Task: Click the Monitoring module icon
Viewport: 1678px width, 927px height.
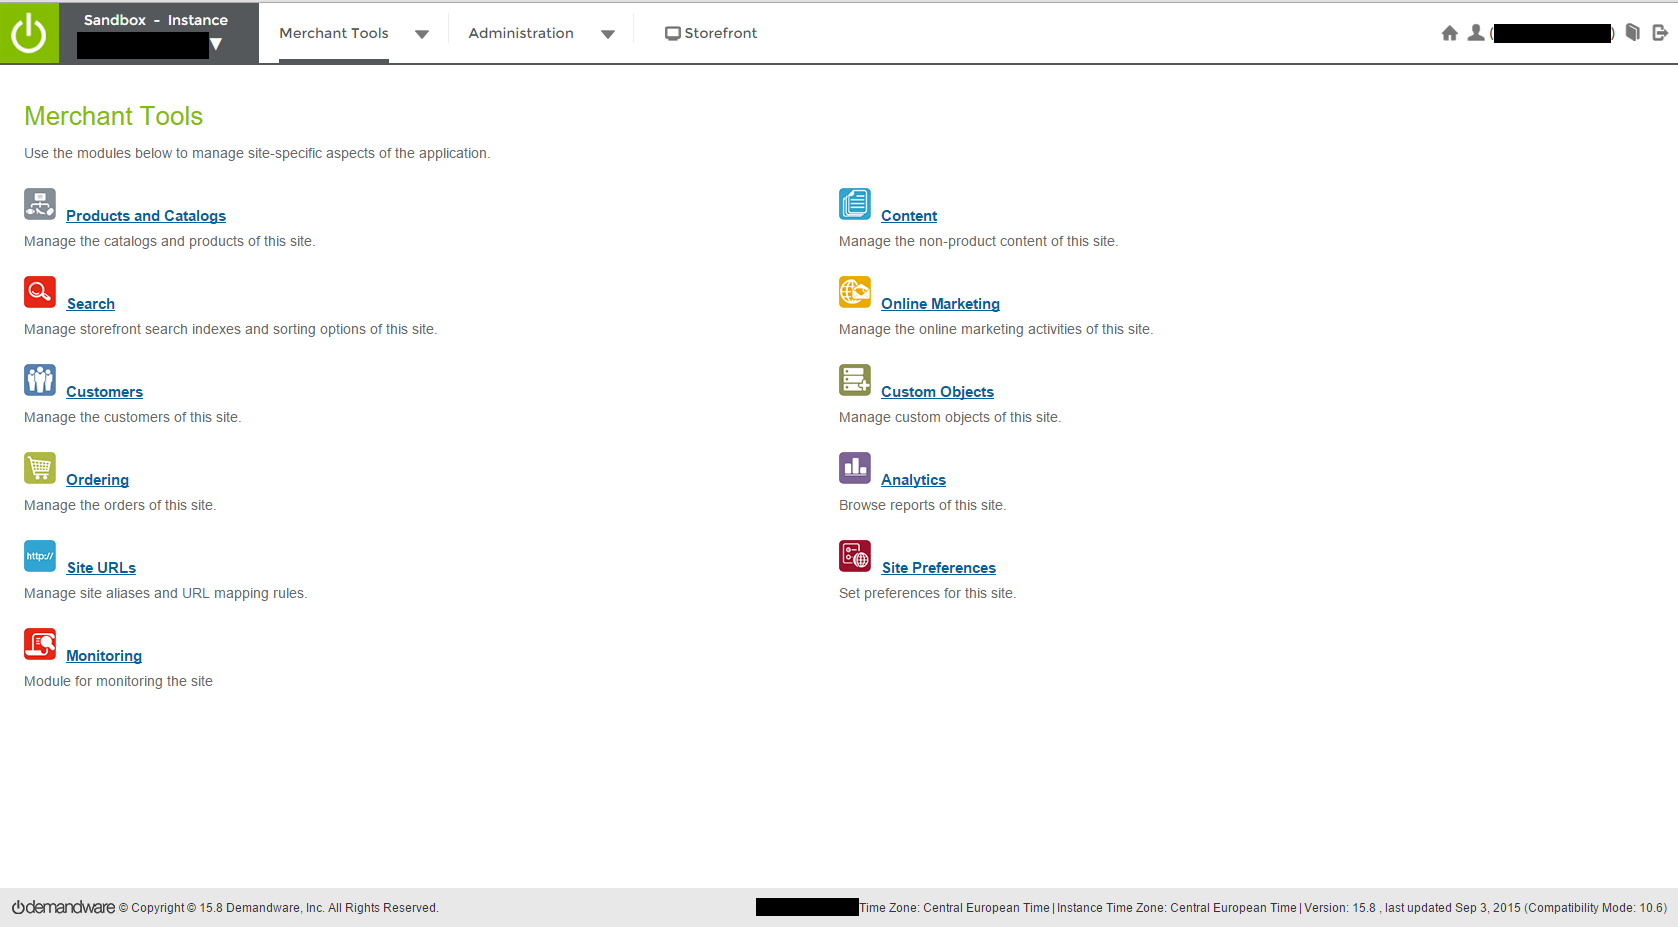Action: click(x=40, y=644)
